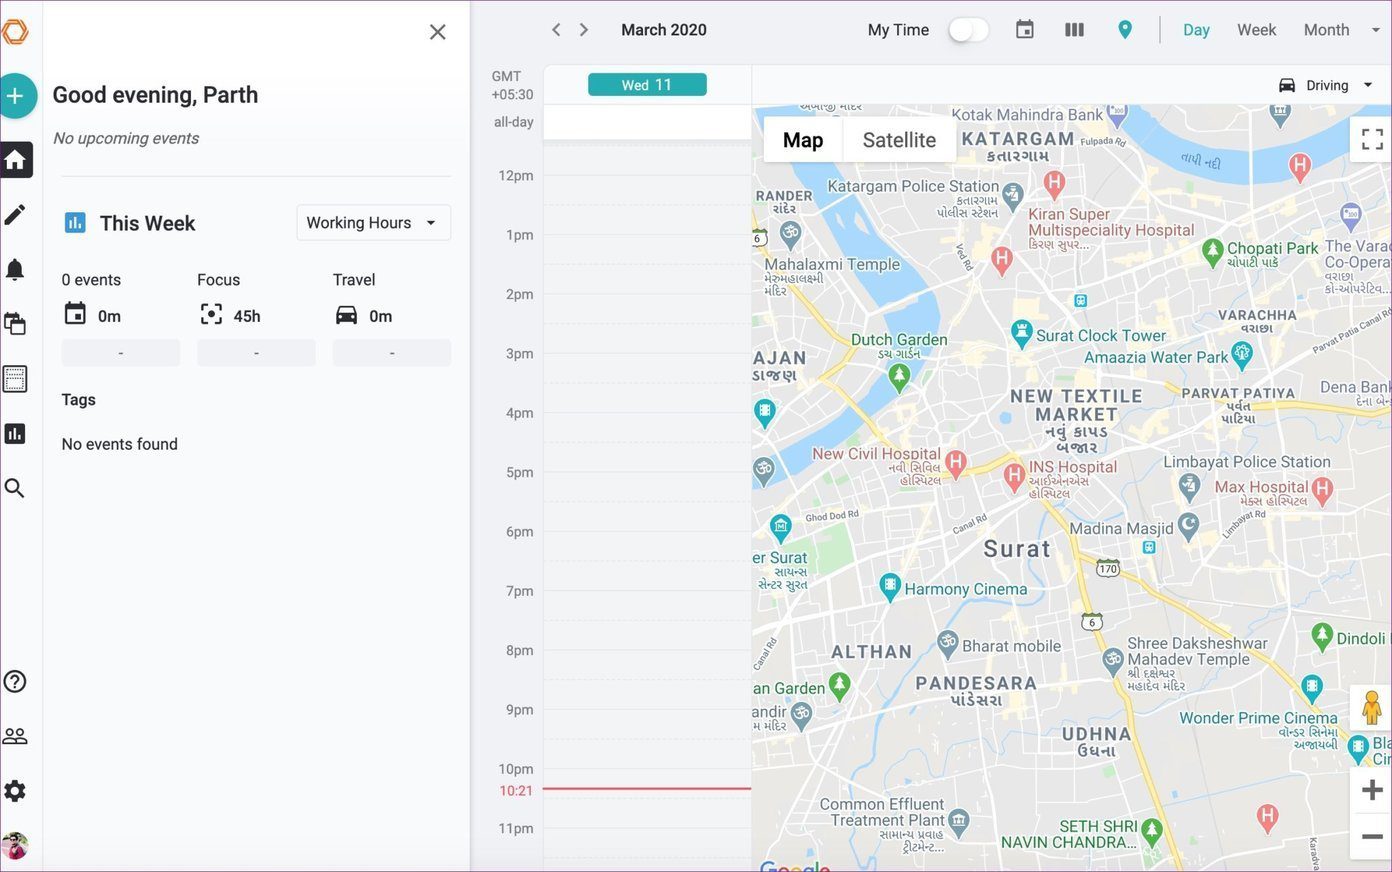Screen dimensions: 1392x872
Task: Open the settings gear sidebar icon
Action: coord(15,791)
